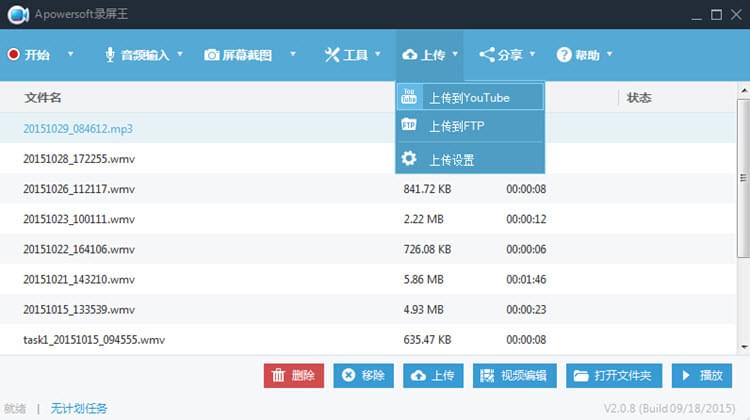Click the question mark help icon
Image resolution: width=750 pixels, height=420 pixels.
(x=564, y=55)
